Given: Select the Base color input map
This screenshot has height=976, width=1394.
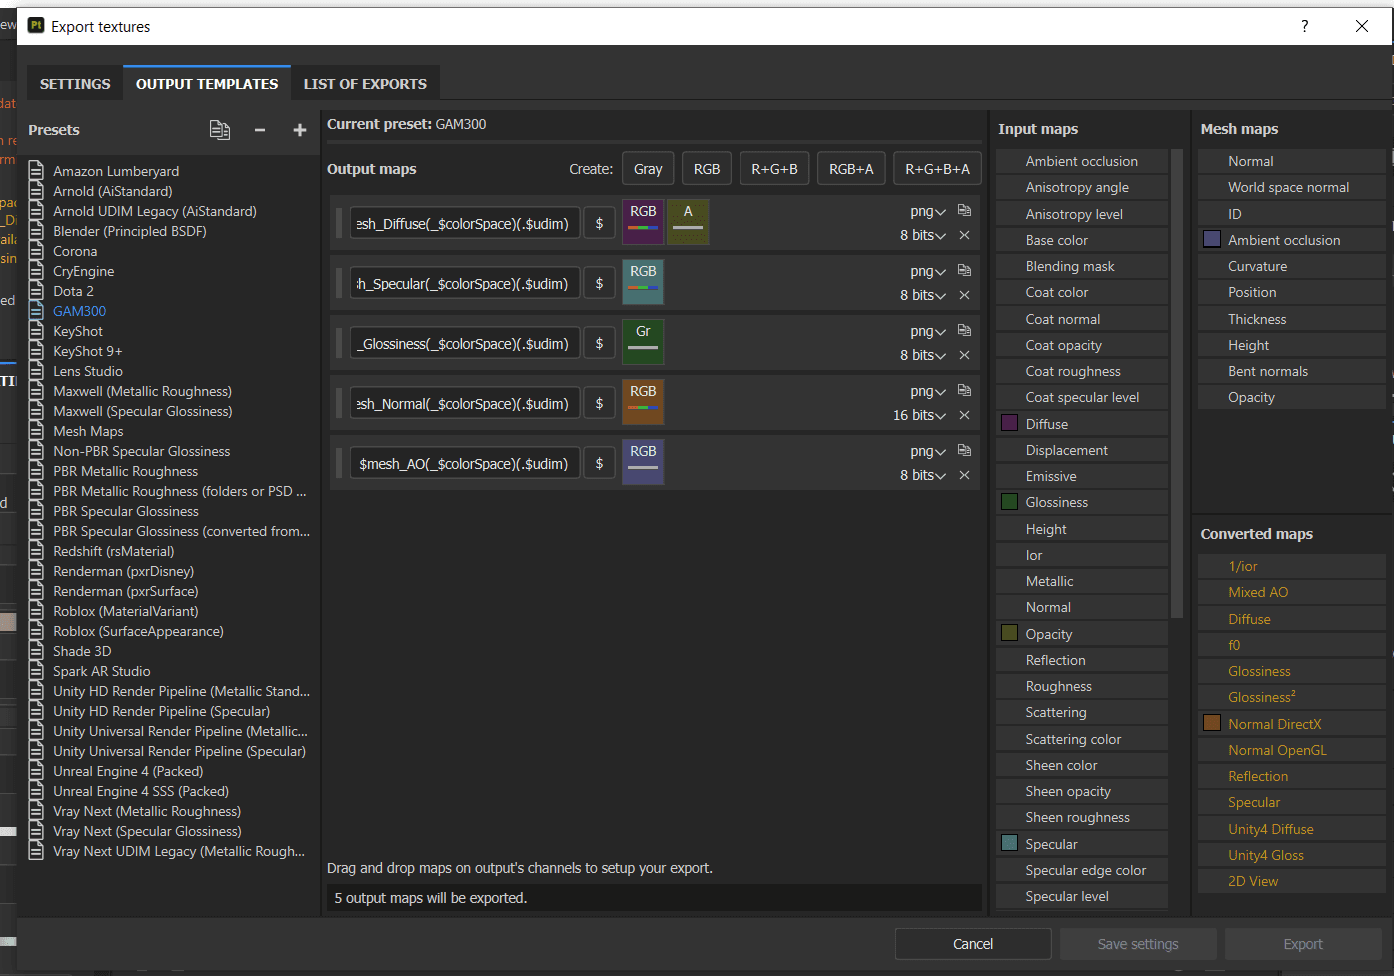Looking at the screenshot, I should tap(1082, 240).
